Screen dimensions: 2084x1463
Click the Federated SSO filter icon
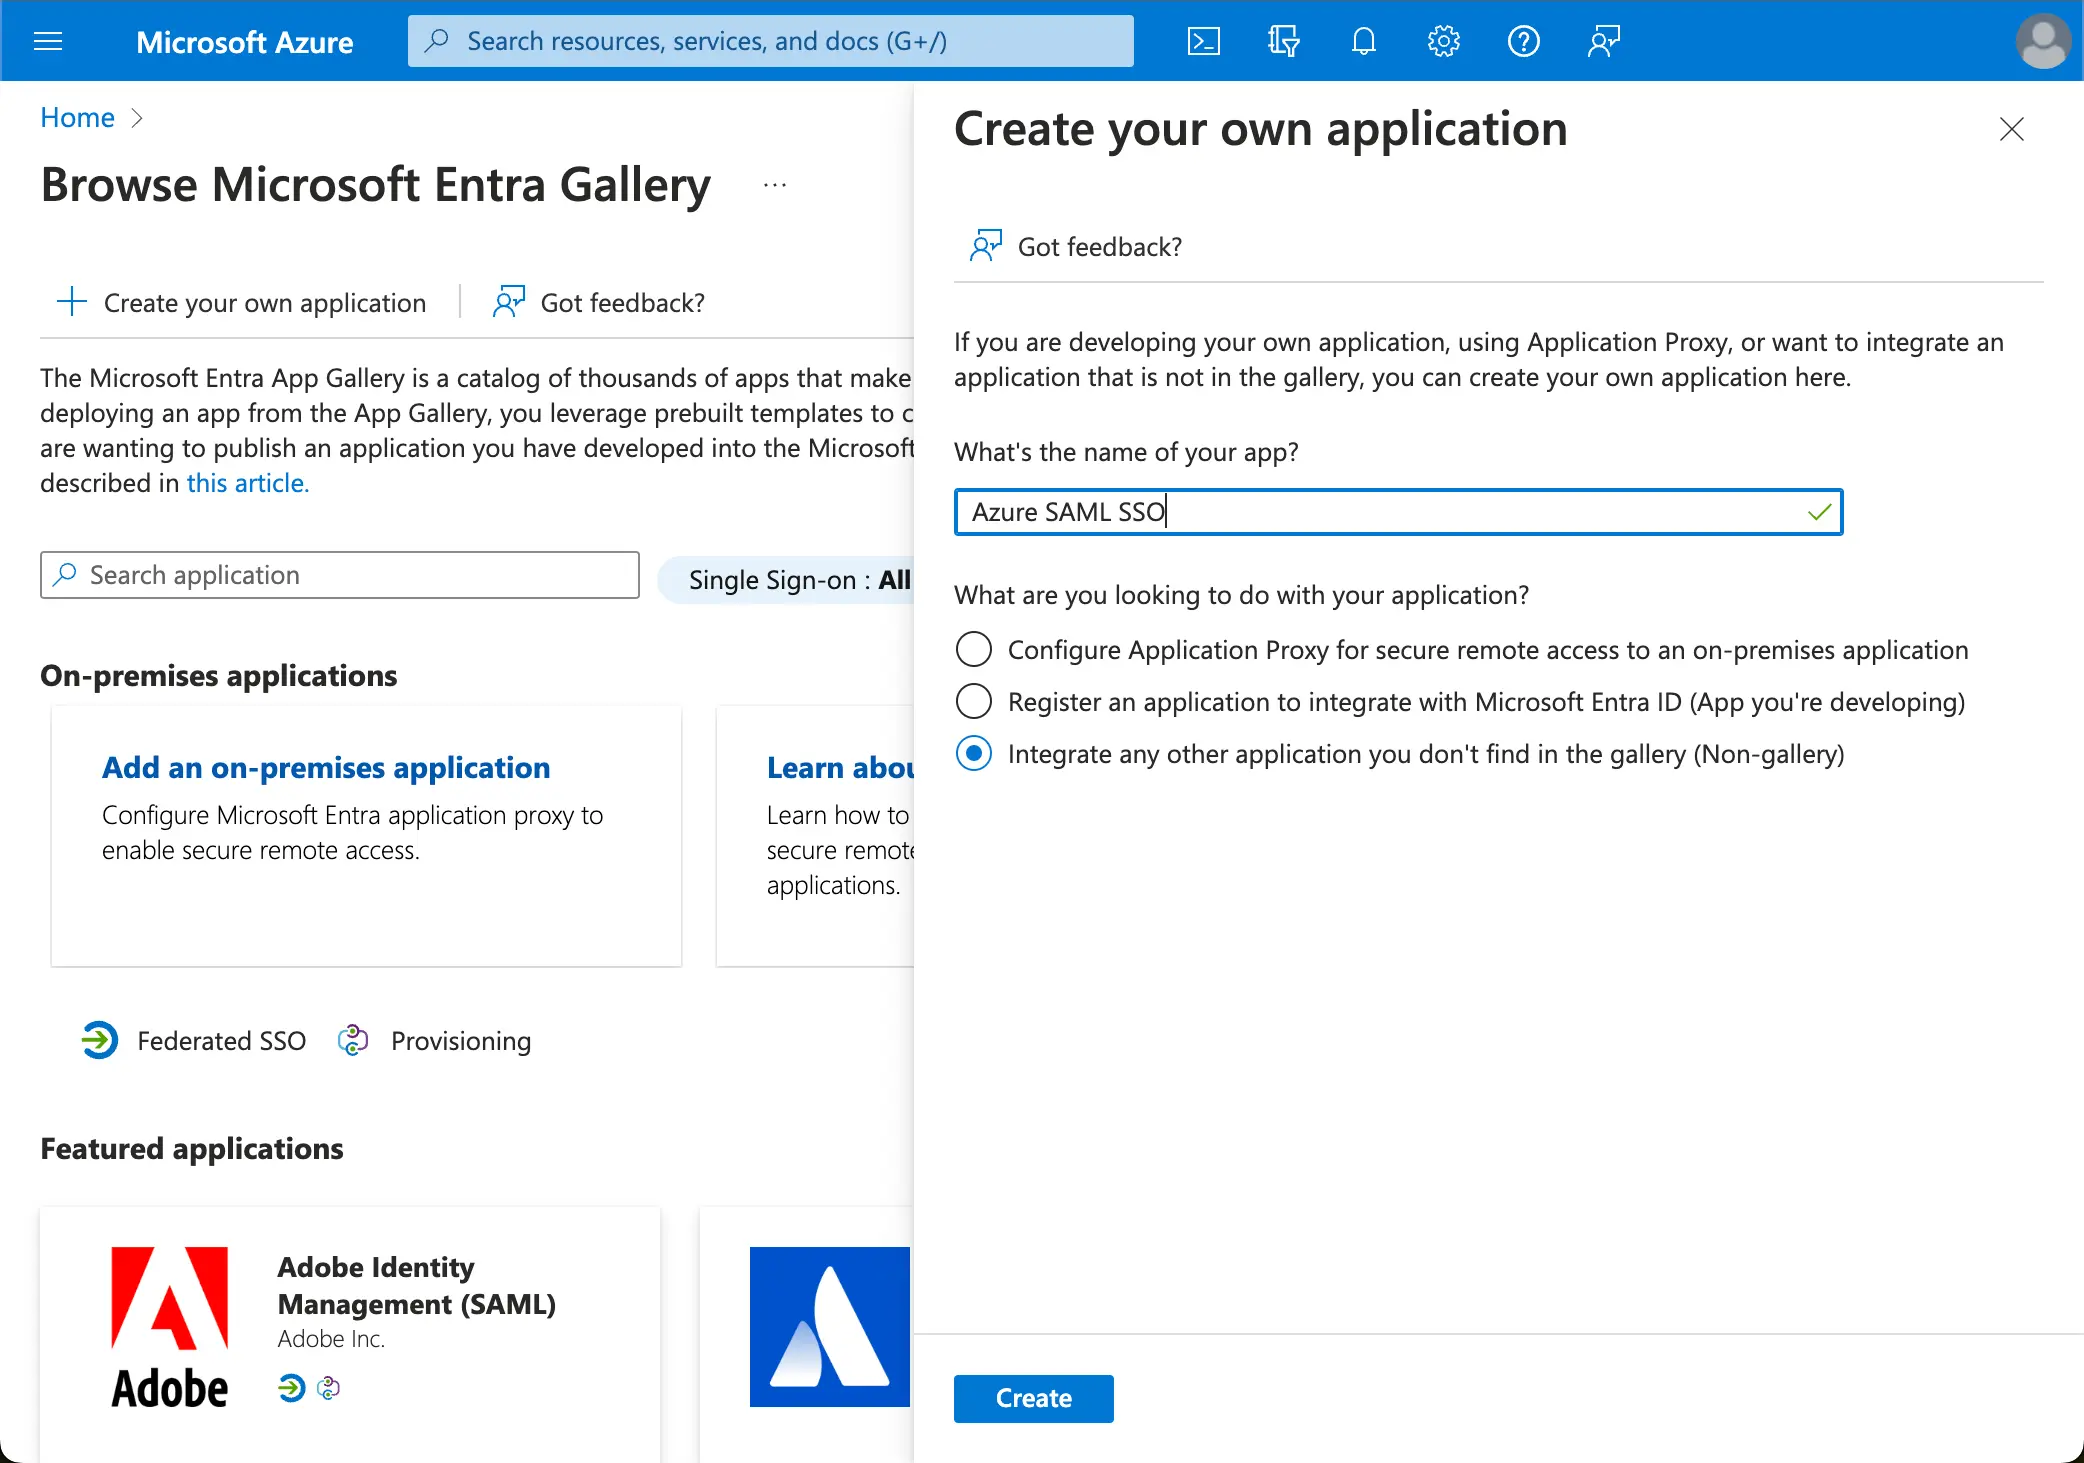[x=99, y=1040]
